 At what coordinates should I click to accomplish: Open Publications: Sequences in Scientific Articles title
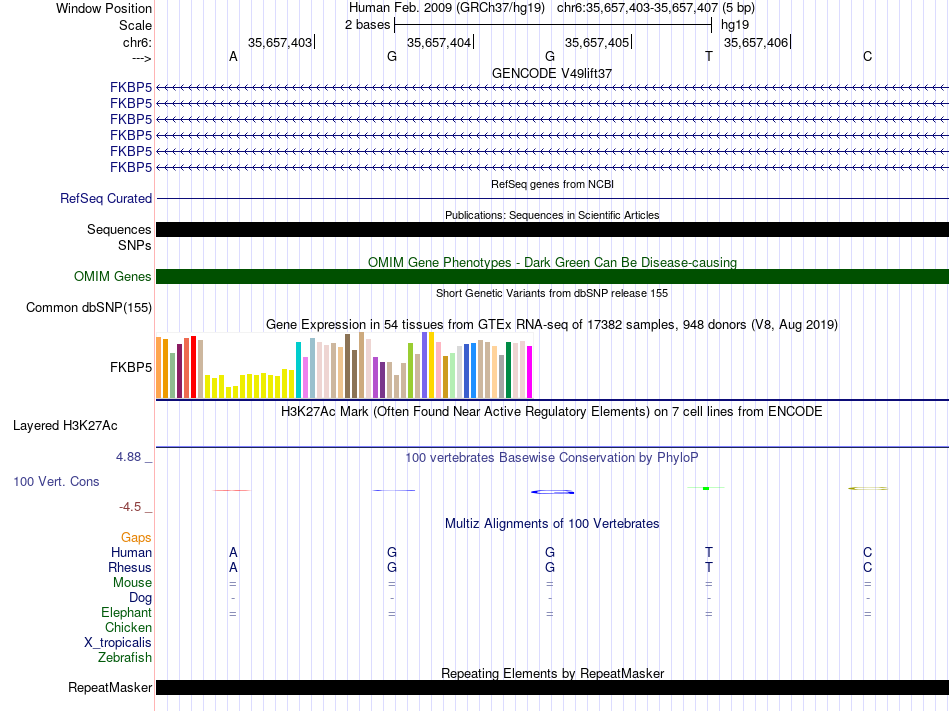click(552, 215)
